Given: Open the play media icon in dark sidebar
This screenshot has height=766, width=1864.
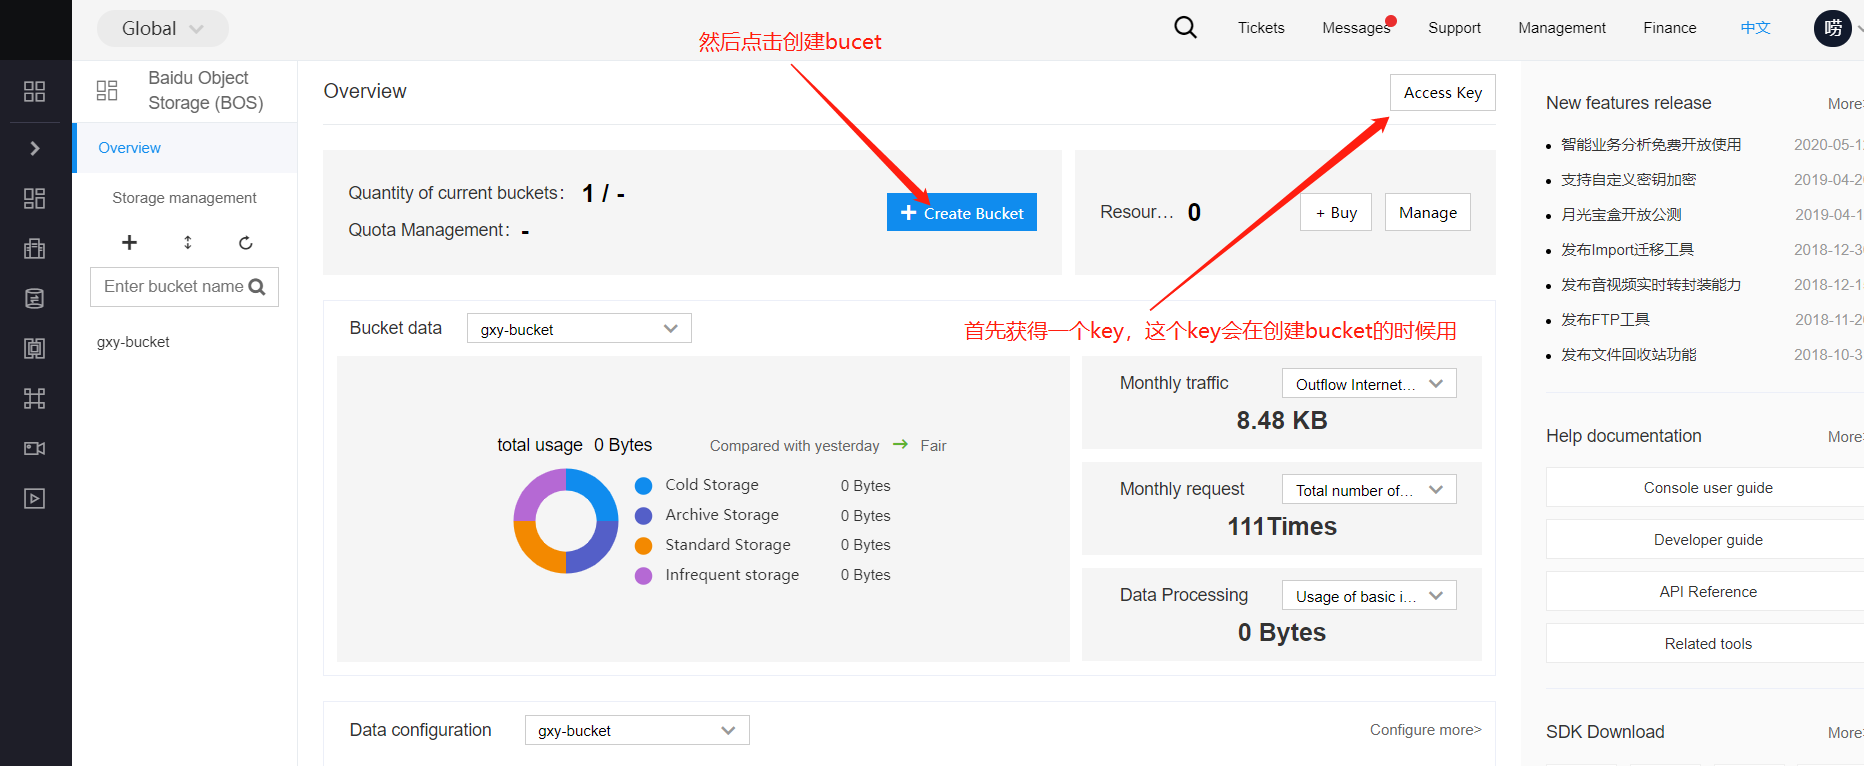Looking at the screenshot, I should pyautogui.click(x=35, y=498).
